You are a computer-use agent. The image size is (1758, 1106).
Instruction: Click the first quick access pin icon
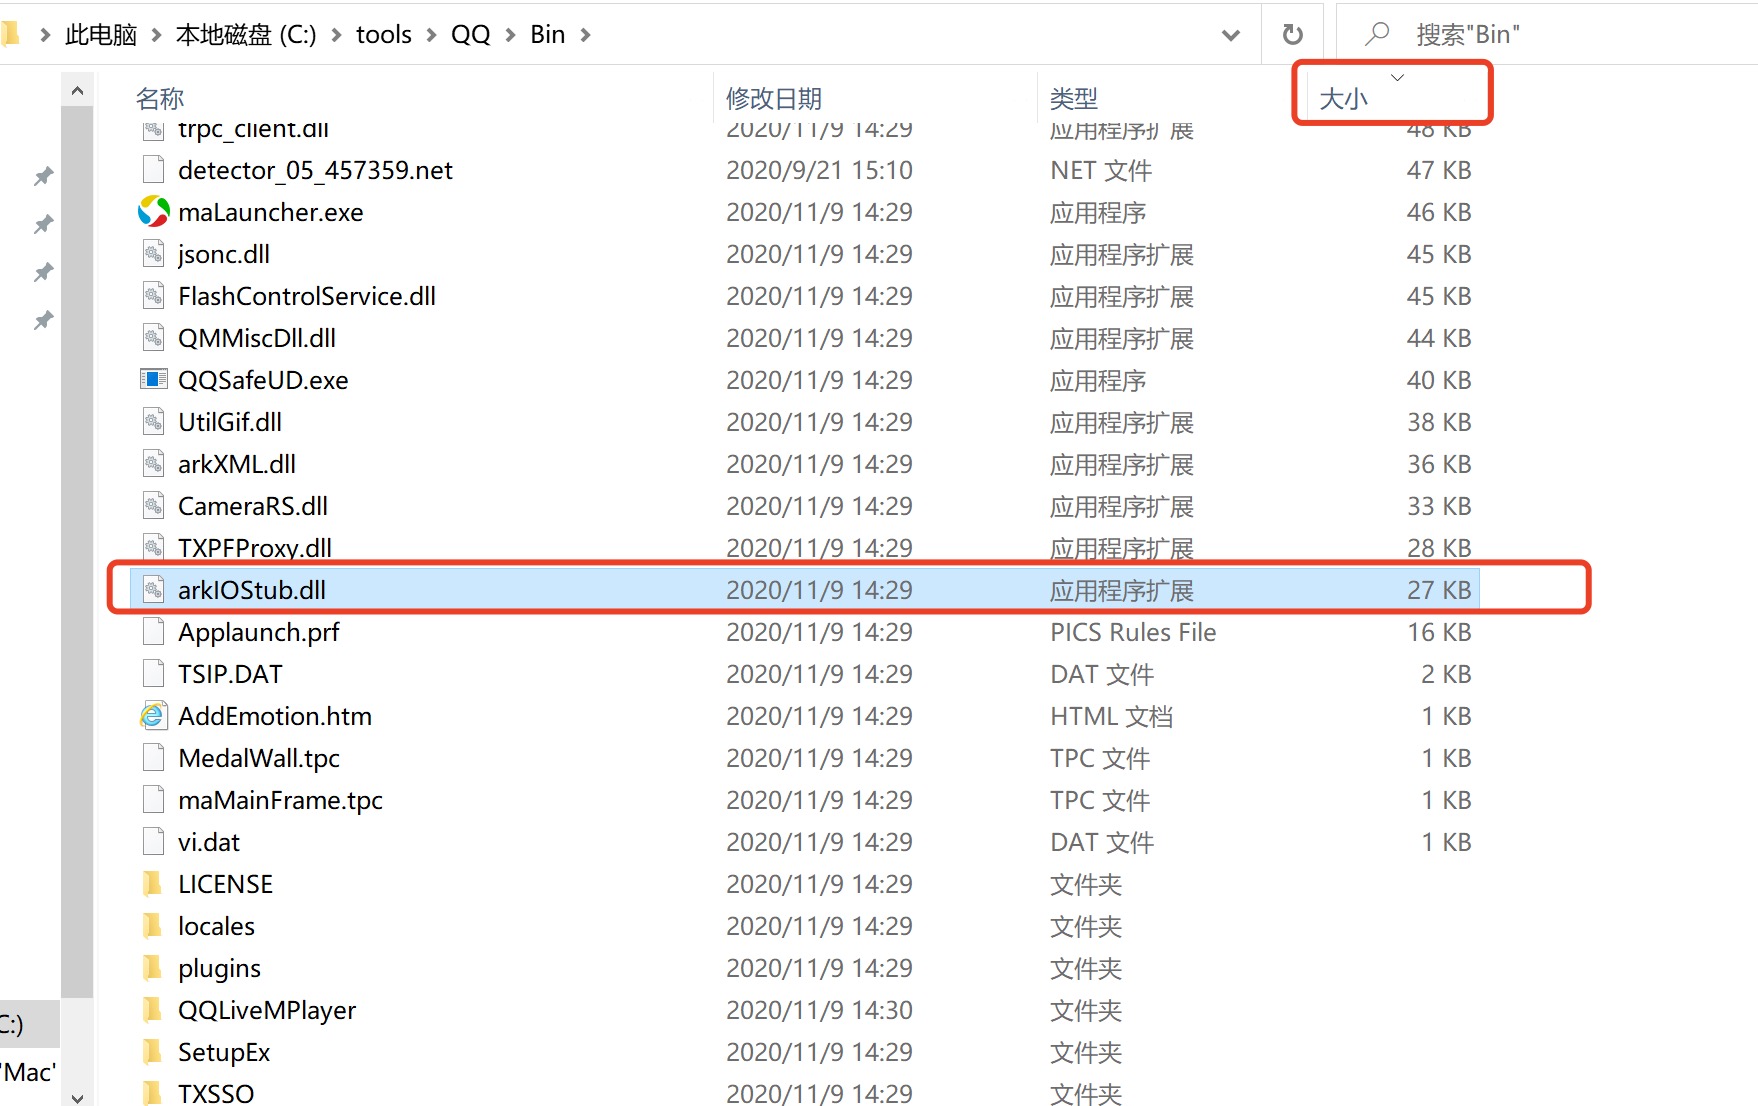pos(43,177)
